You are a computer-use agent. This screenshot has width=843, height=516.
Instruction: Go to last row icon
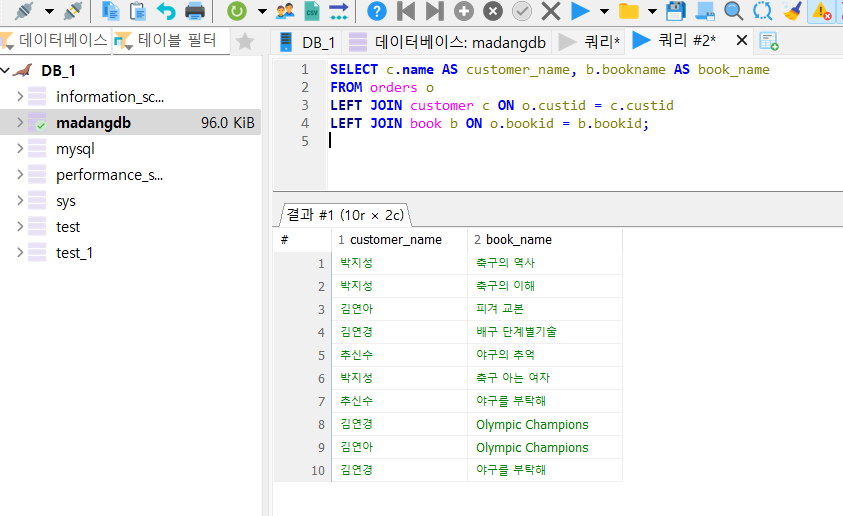tap(434, 11)
